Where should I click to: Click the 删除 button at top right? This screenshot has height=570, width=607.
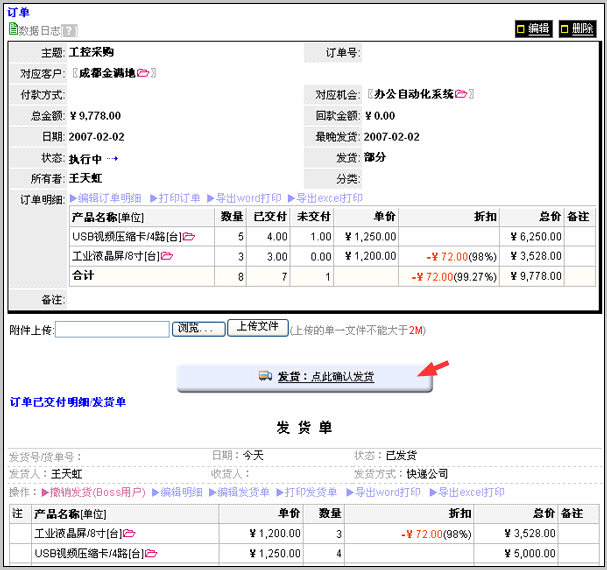[x=577, y=29]
